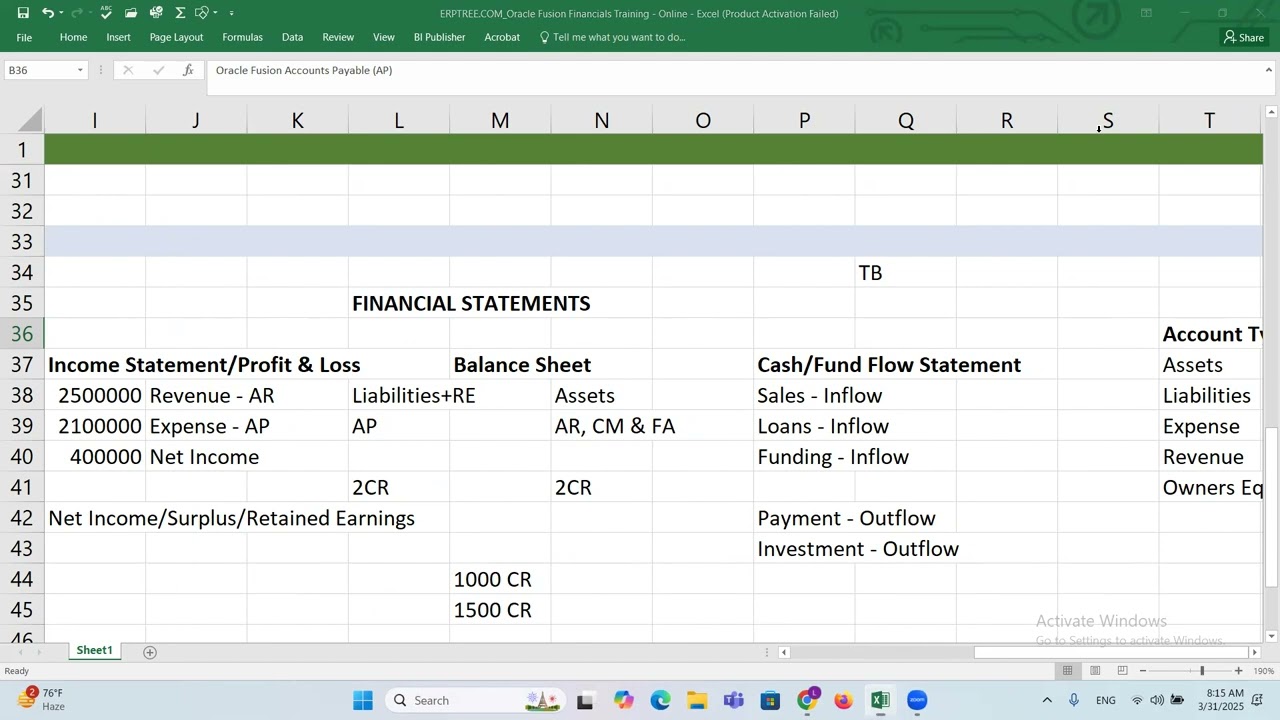Run Spelling check from quick access toolbar
1280x720 pixels.
click(106, 13)
